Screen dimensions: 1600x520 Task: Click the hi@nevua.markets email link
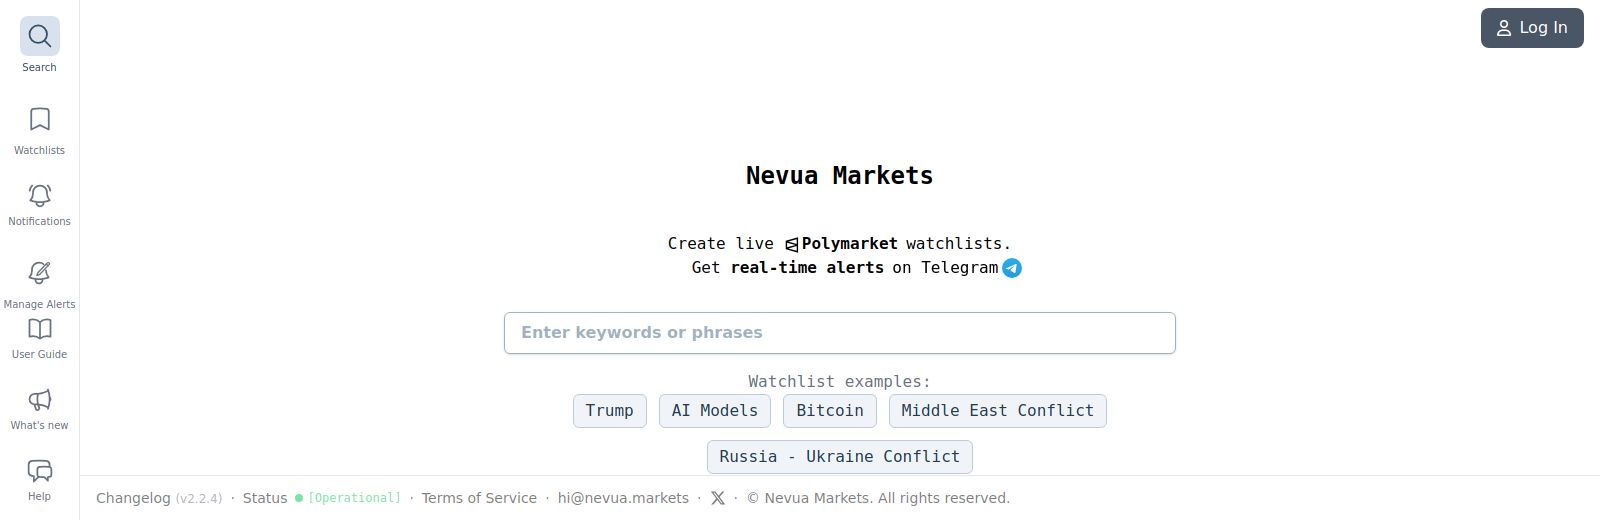click(623, 498)
